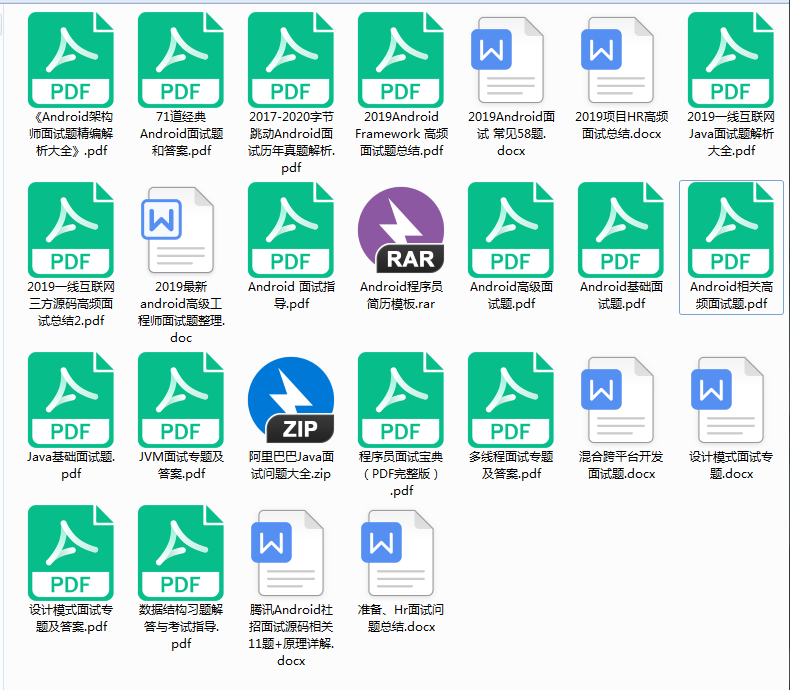Click the 设计模式面试专题.docx Word icon
This screenshot has width=790, height=690.
coord(728,400)
